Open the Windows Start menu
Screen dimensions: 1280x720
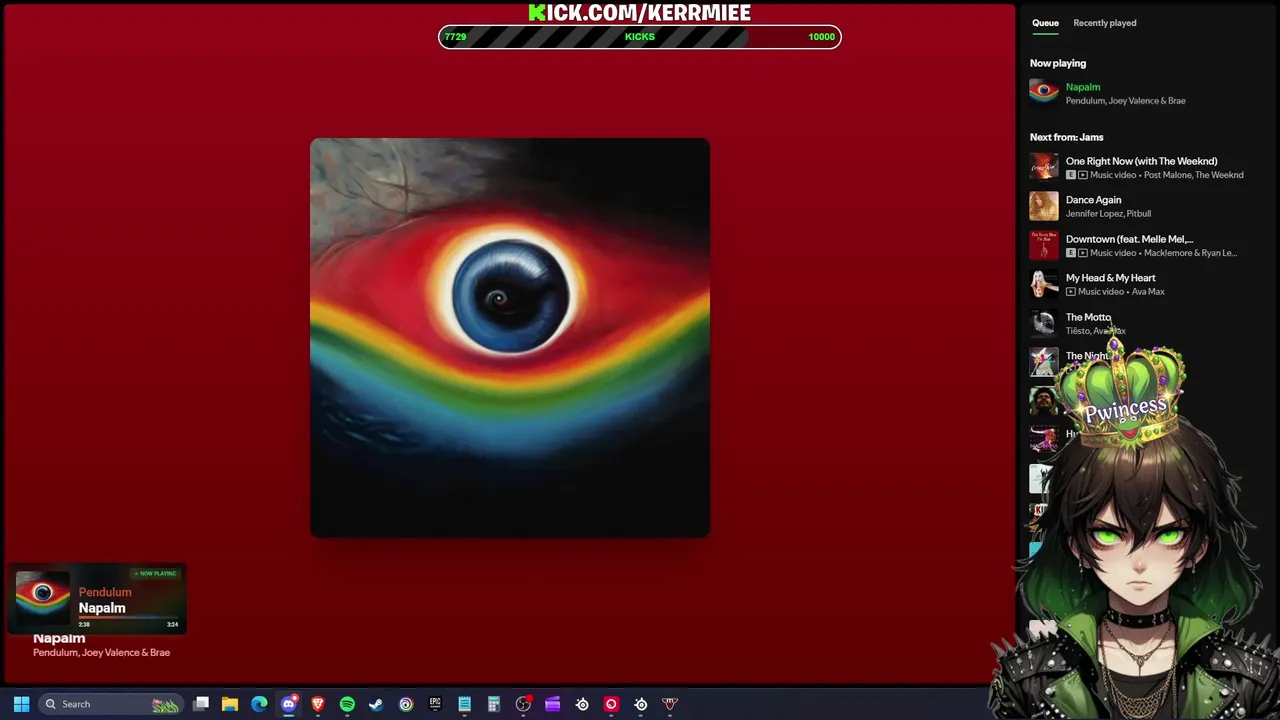coord(21,704)
